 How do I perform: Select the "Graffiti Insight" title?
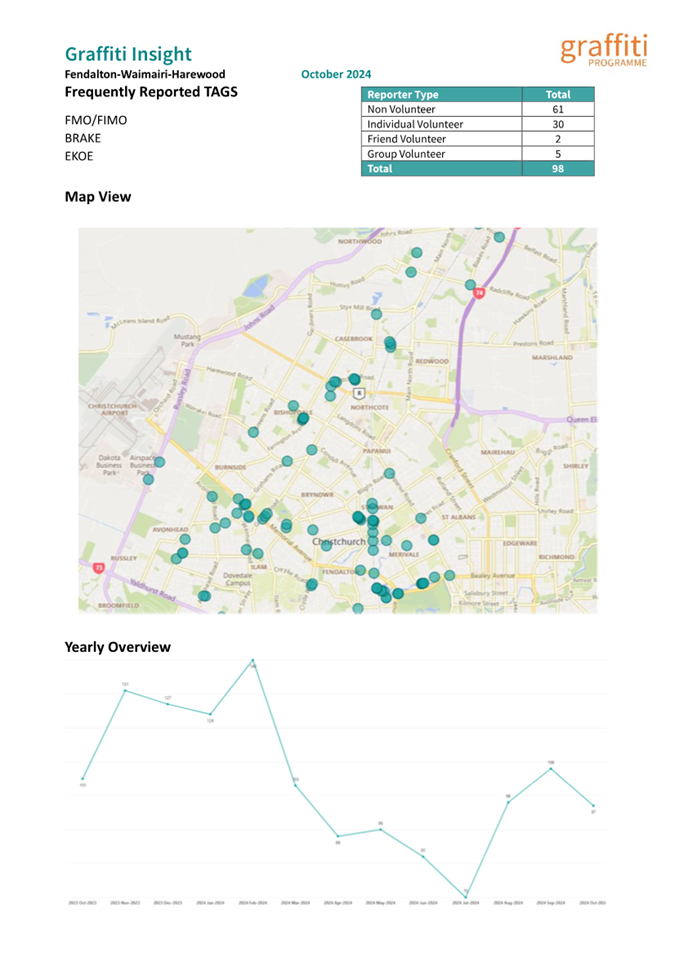pyautogui.click(x=128, y=54)
